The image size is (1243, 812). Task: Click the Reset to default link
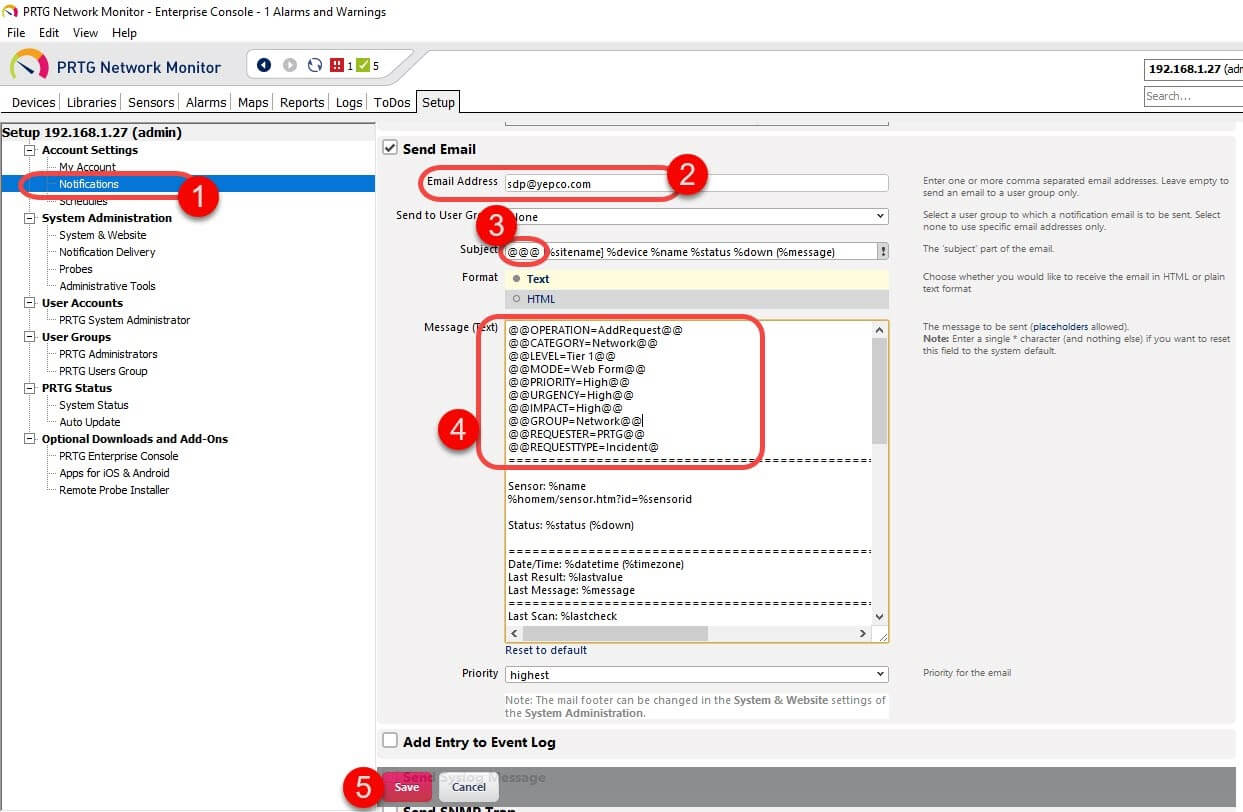pos(547,650)
